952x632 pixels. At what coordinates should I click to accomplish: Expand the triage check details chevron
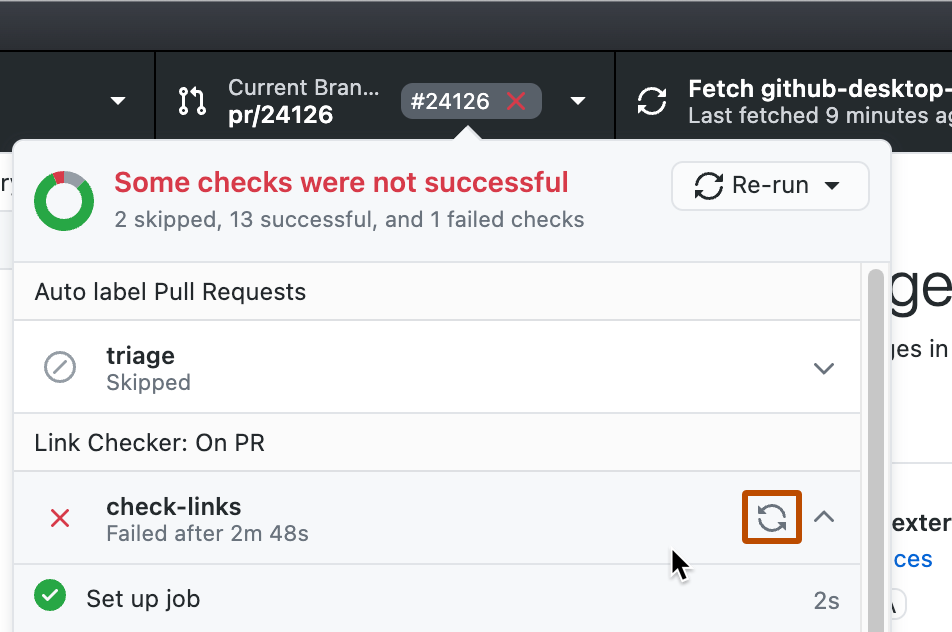coord(824,368)
